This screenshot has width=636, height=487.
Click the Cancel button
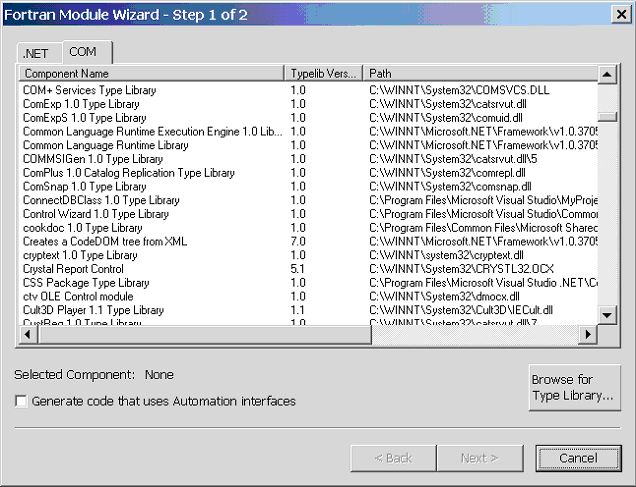click(x=578, y=458)
